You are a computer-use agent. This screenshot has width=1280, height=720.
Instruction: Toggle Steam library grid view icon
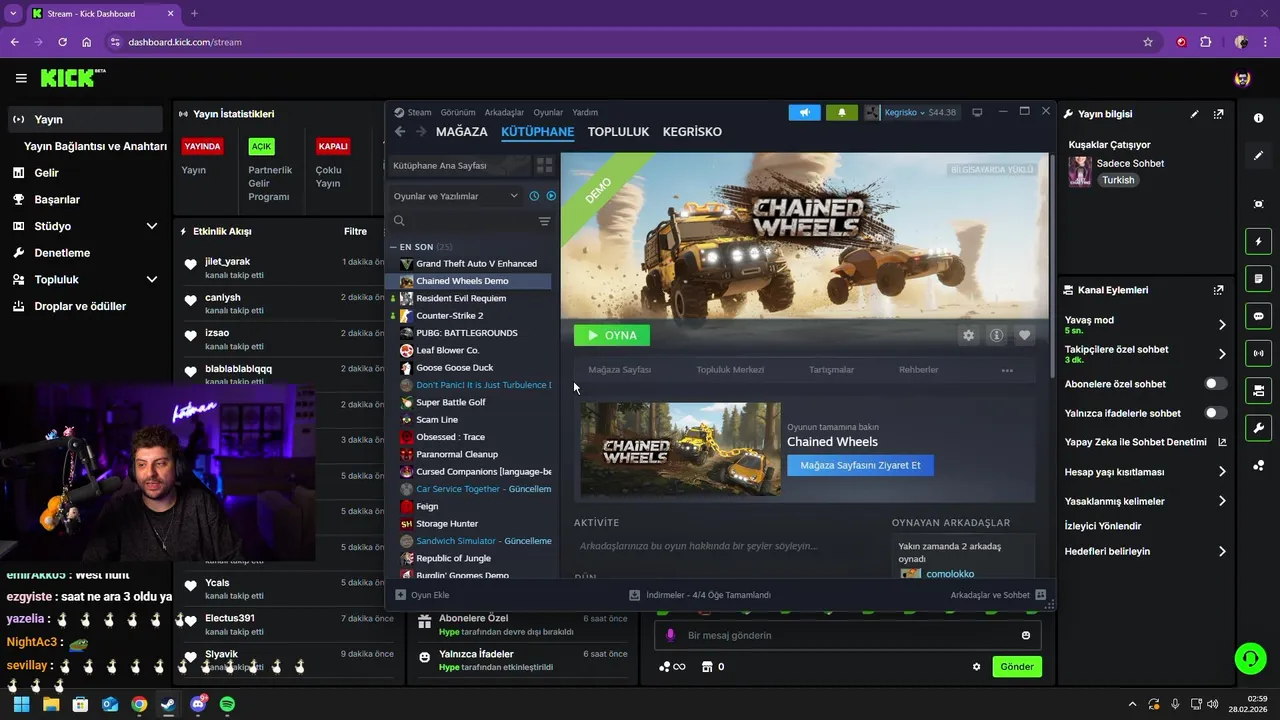coord(545,165)
